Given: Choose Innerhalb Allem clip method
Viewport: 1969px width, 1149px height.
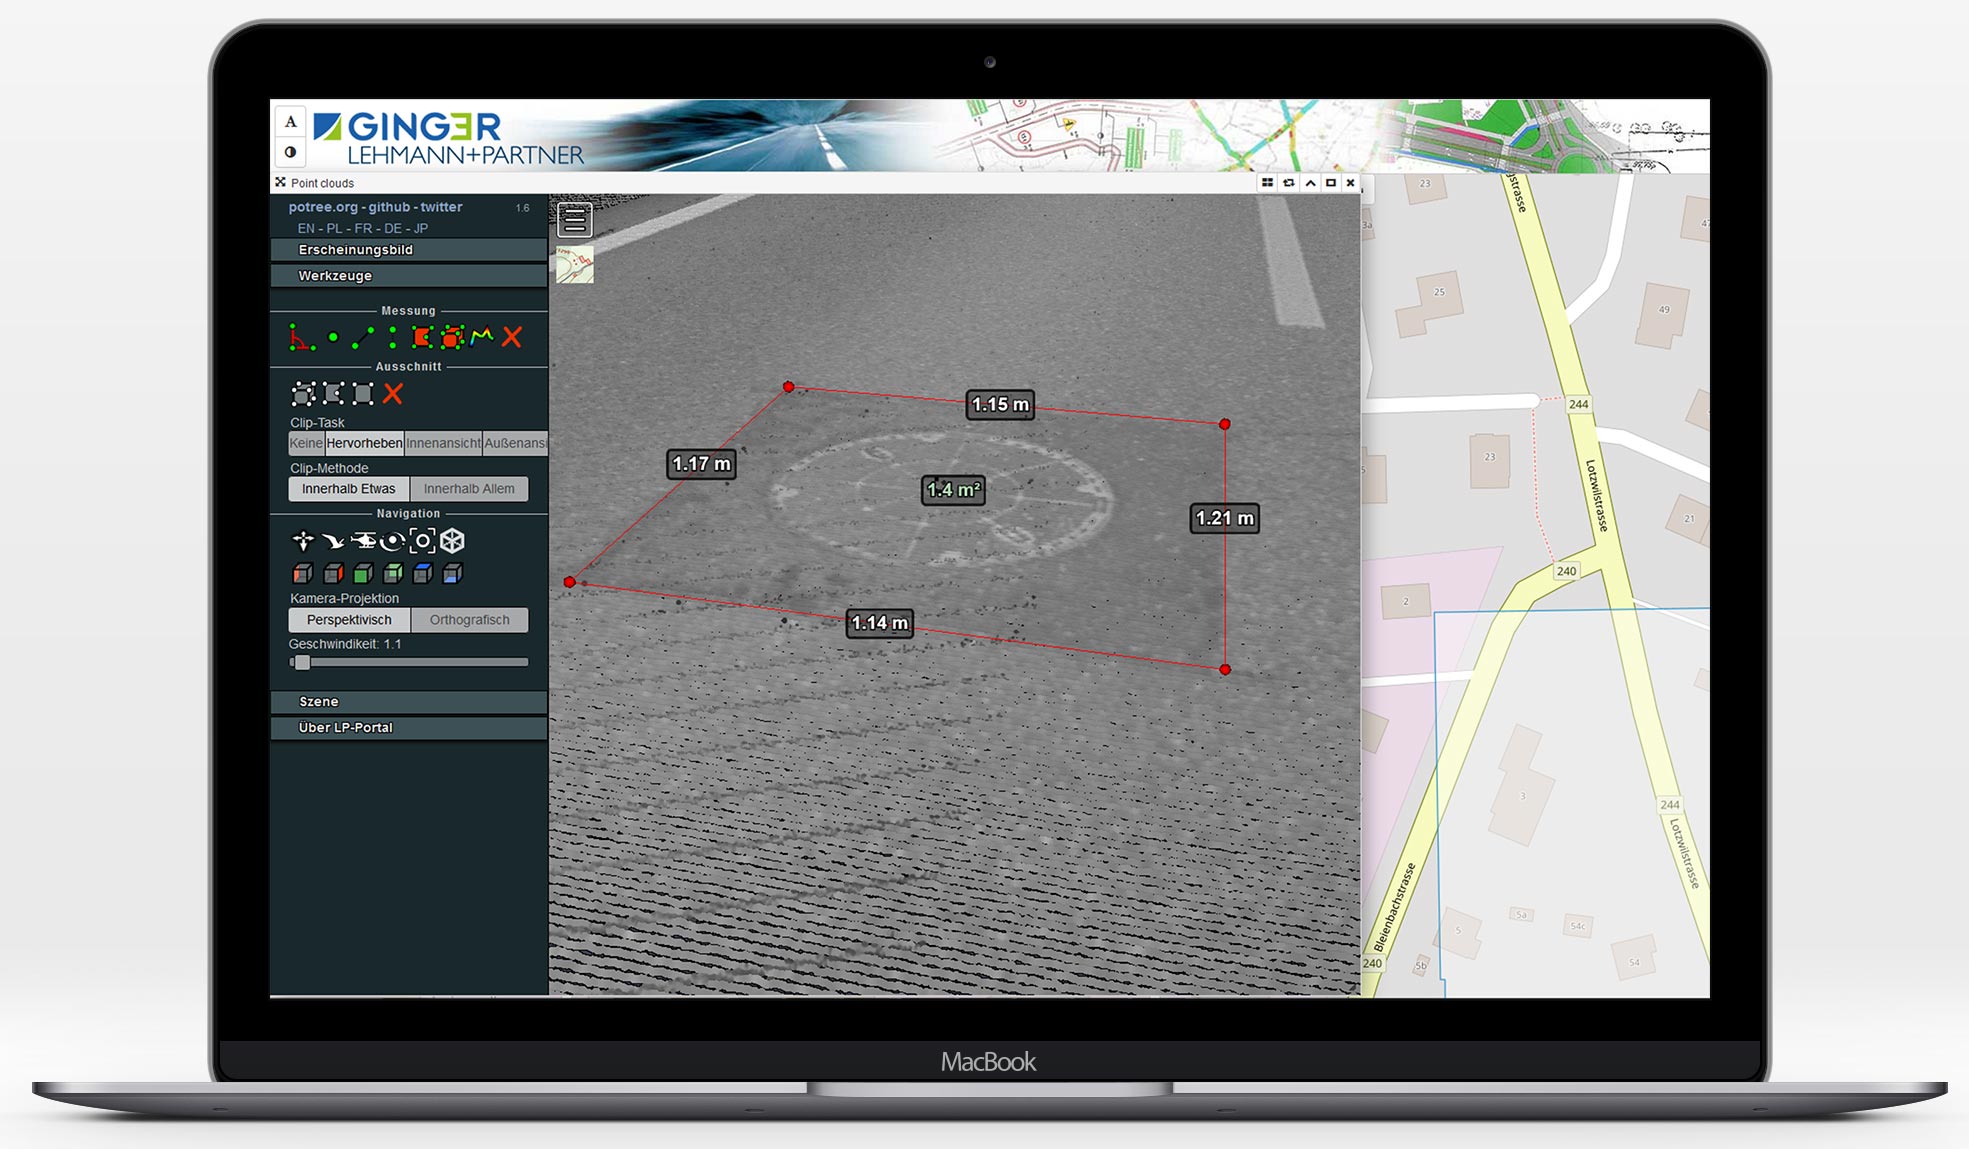Looking at the screenshot, I should (x=469, y=489).
